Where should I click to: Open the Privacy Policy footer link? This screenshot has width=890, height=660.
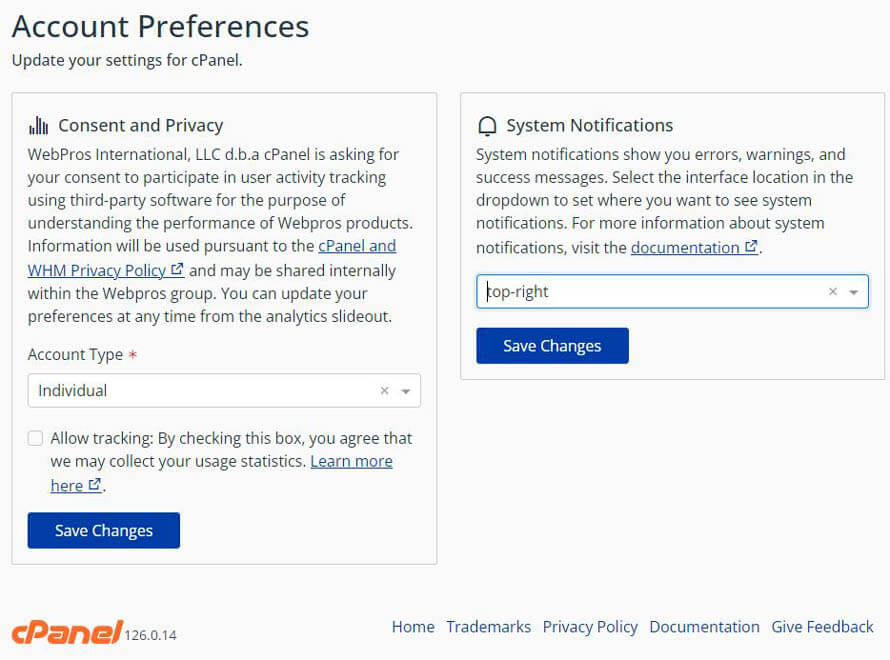(590, 627)
